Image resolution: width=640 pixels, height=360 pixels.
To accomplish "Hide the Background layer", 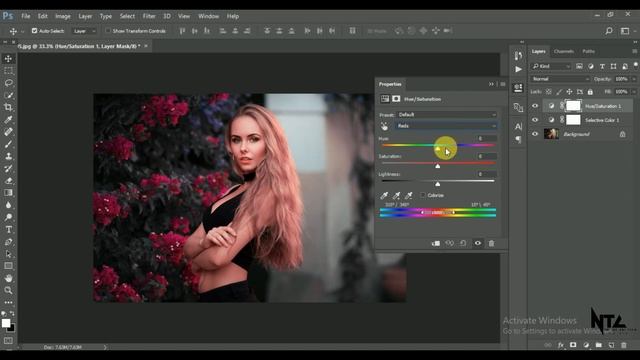I will click(535, 134).
